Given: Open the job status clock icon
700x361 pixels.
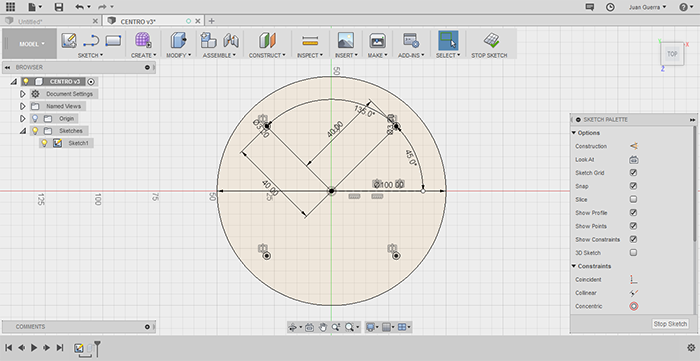Looking at the screenshot, I should [610, 7].
